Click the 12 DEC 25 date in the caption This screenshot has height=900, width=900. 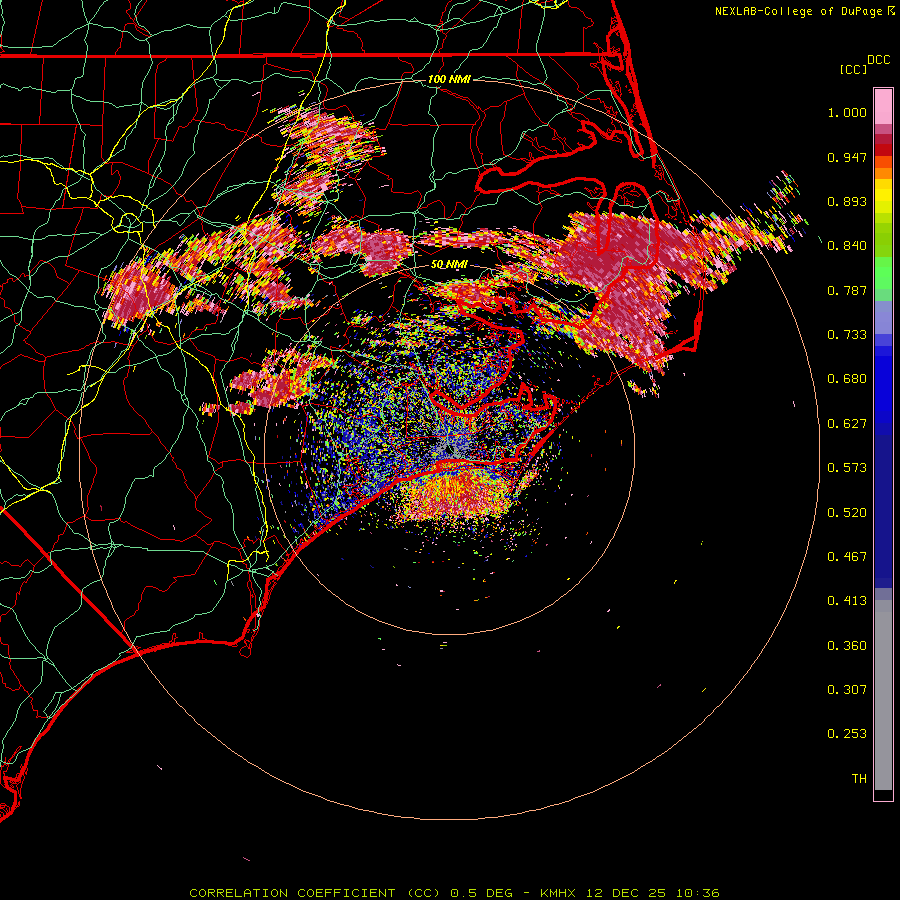pyautogui.click(x=626, y=893)
